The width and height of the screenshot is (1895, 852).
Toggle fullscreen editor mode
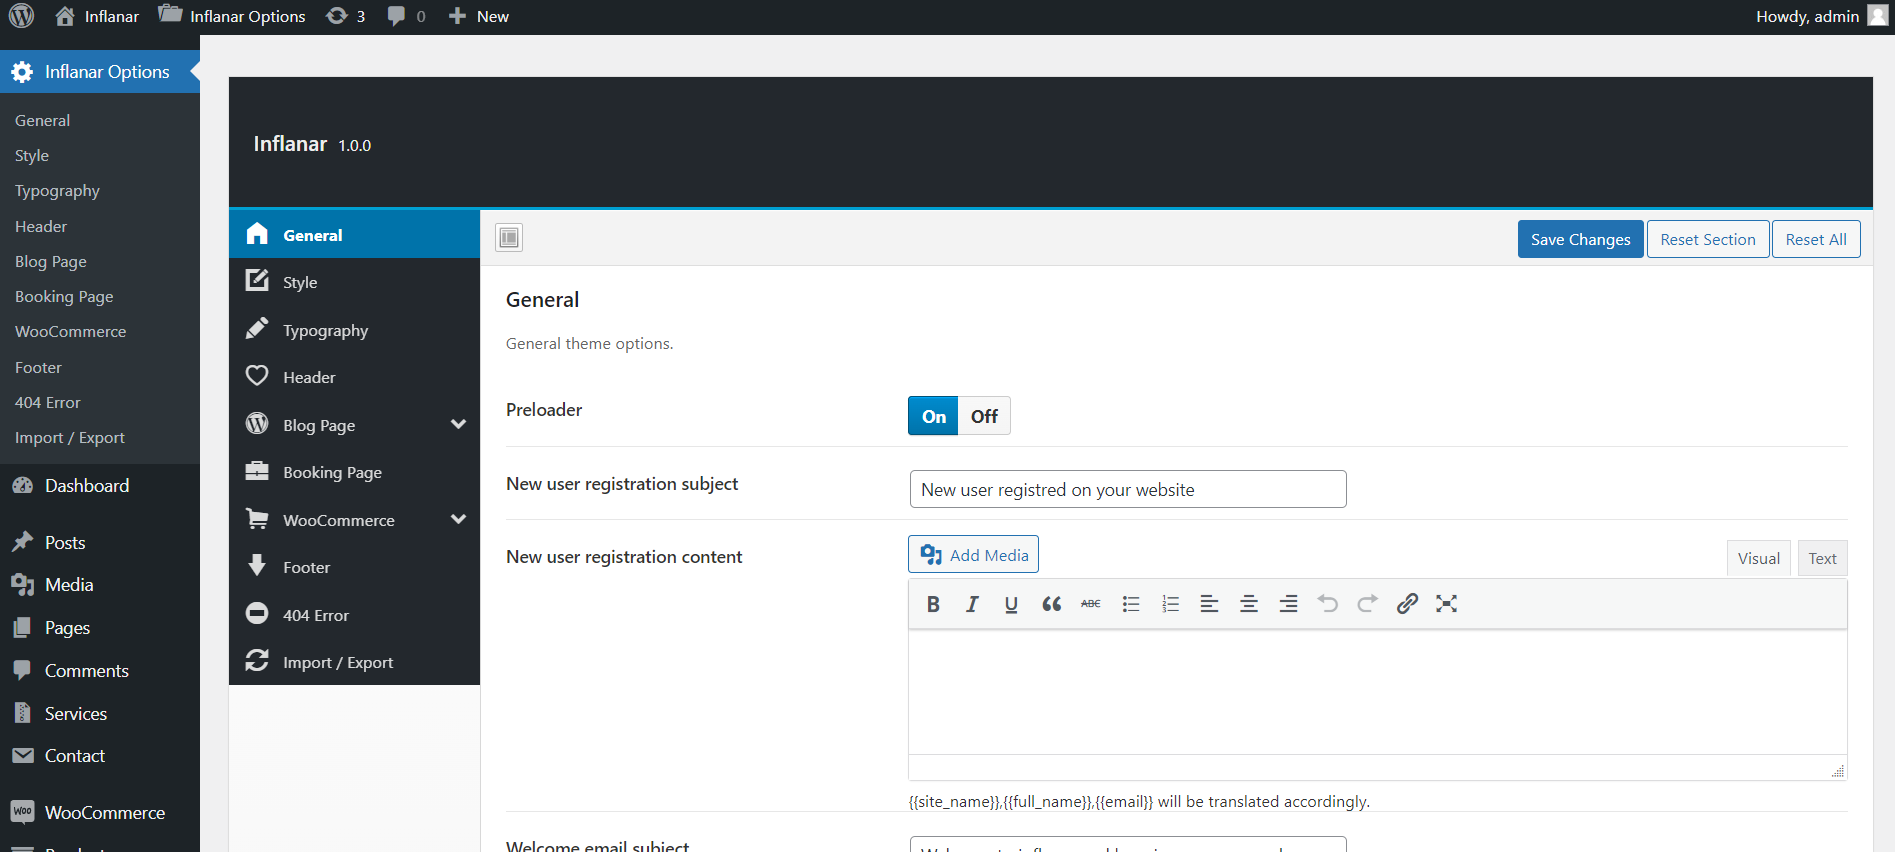click(1446, 604)
